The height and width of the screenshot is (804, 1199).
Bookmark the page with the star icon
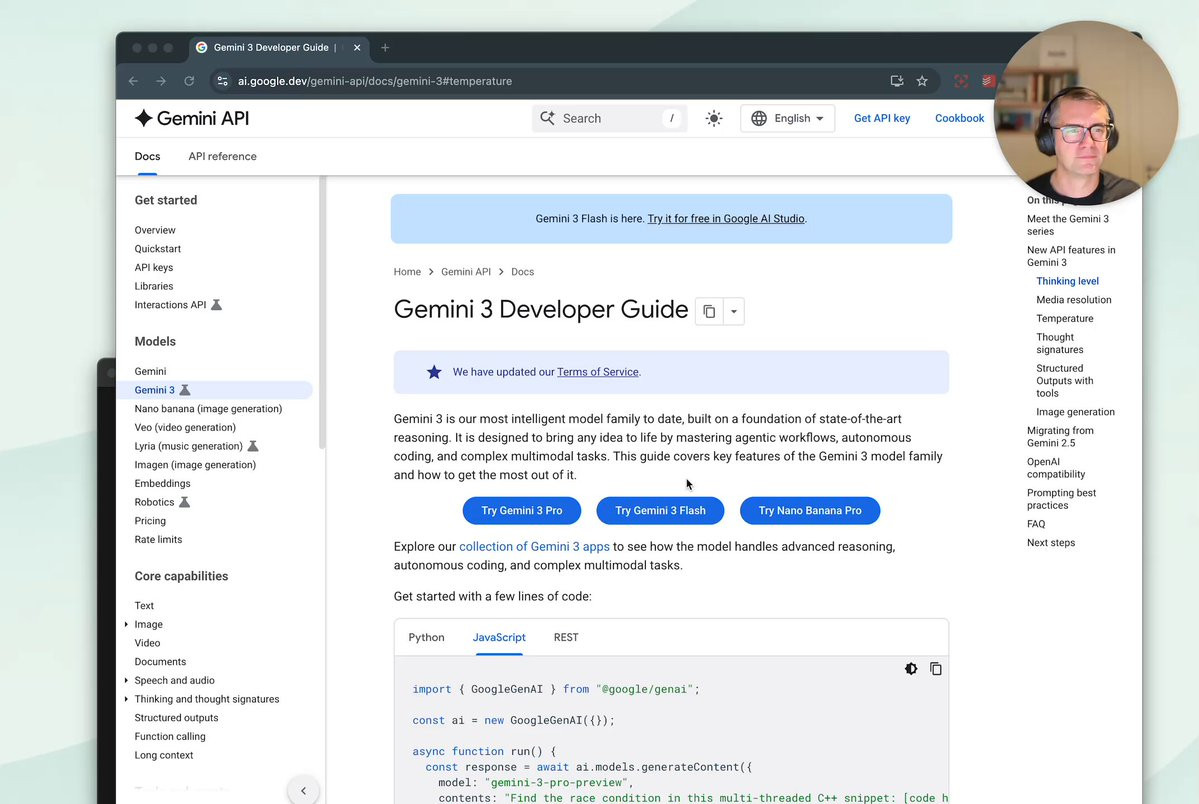[x=922, y=81]
